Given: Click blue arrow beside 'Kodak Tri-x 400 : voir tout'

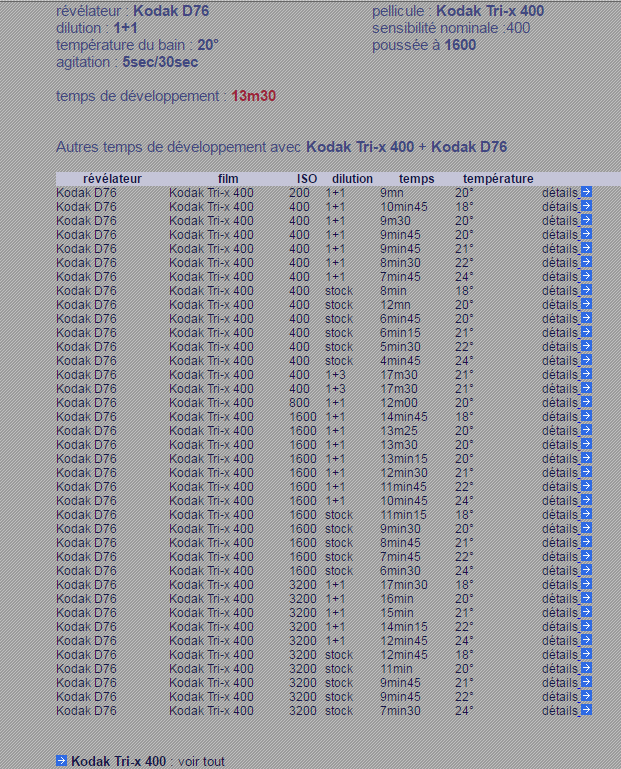Looking at the screenshot, I should [x=62, y=761].
